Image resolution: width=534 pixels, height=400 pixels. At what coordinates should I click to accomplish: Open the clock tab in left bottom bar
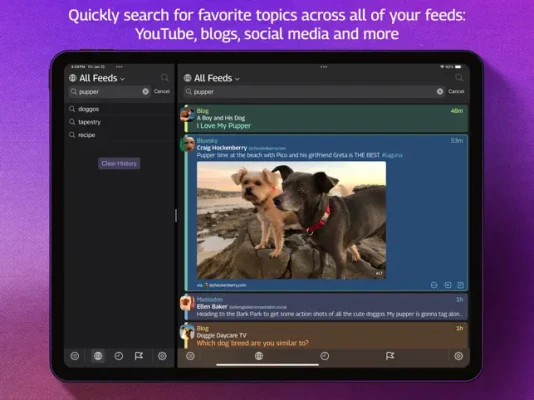119,356
